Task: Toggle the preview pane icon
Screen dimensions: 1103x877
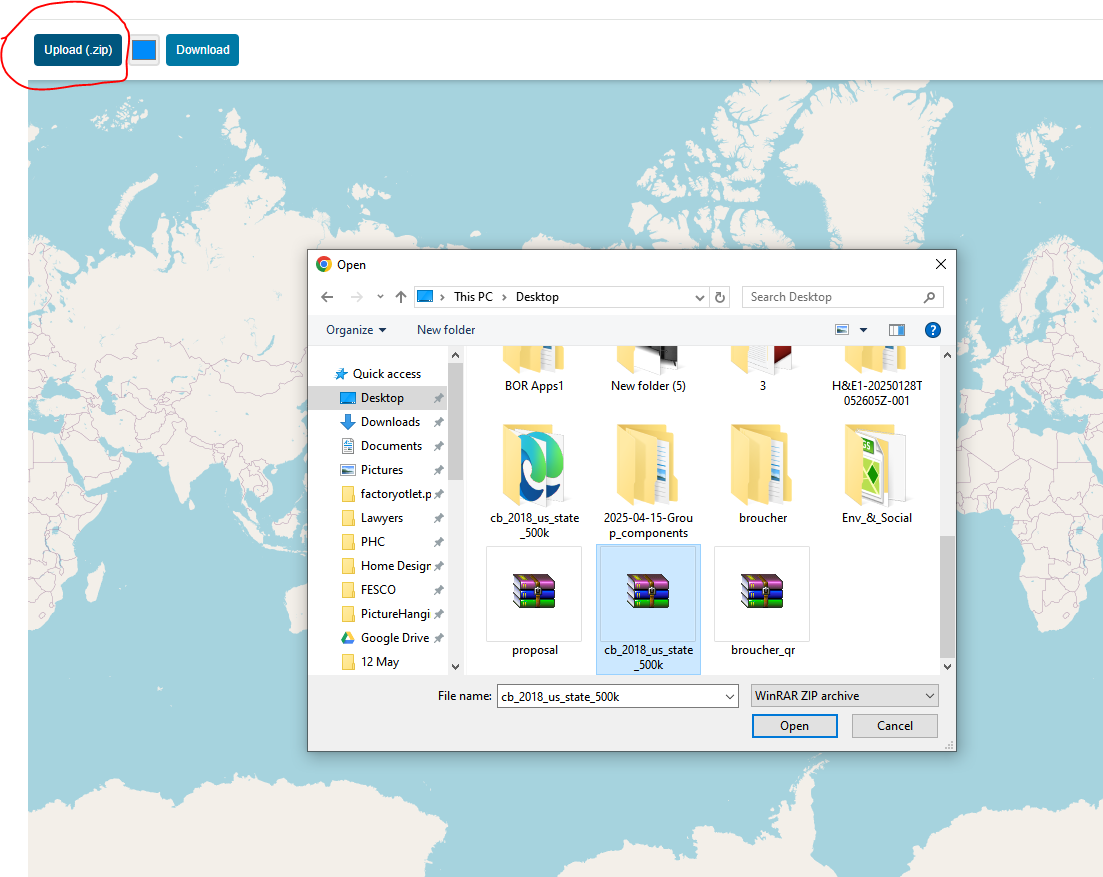Action: tap(896, 329)
